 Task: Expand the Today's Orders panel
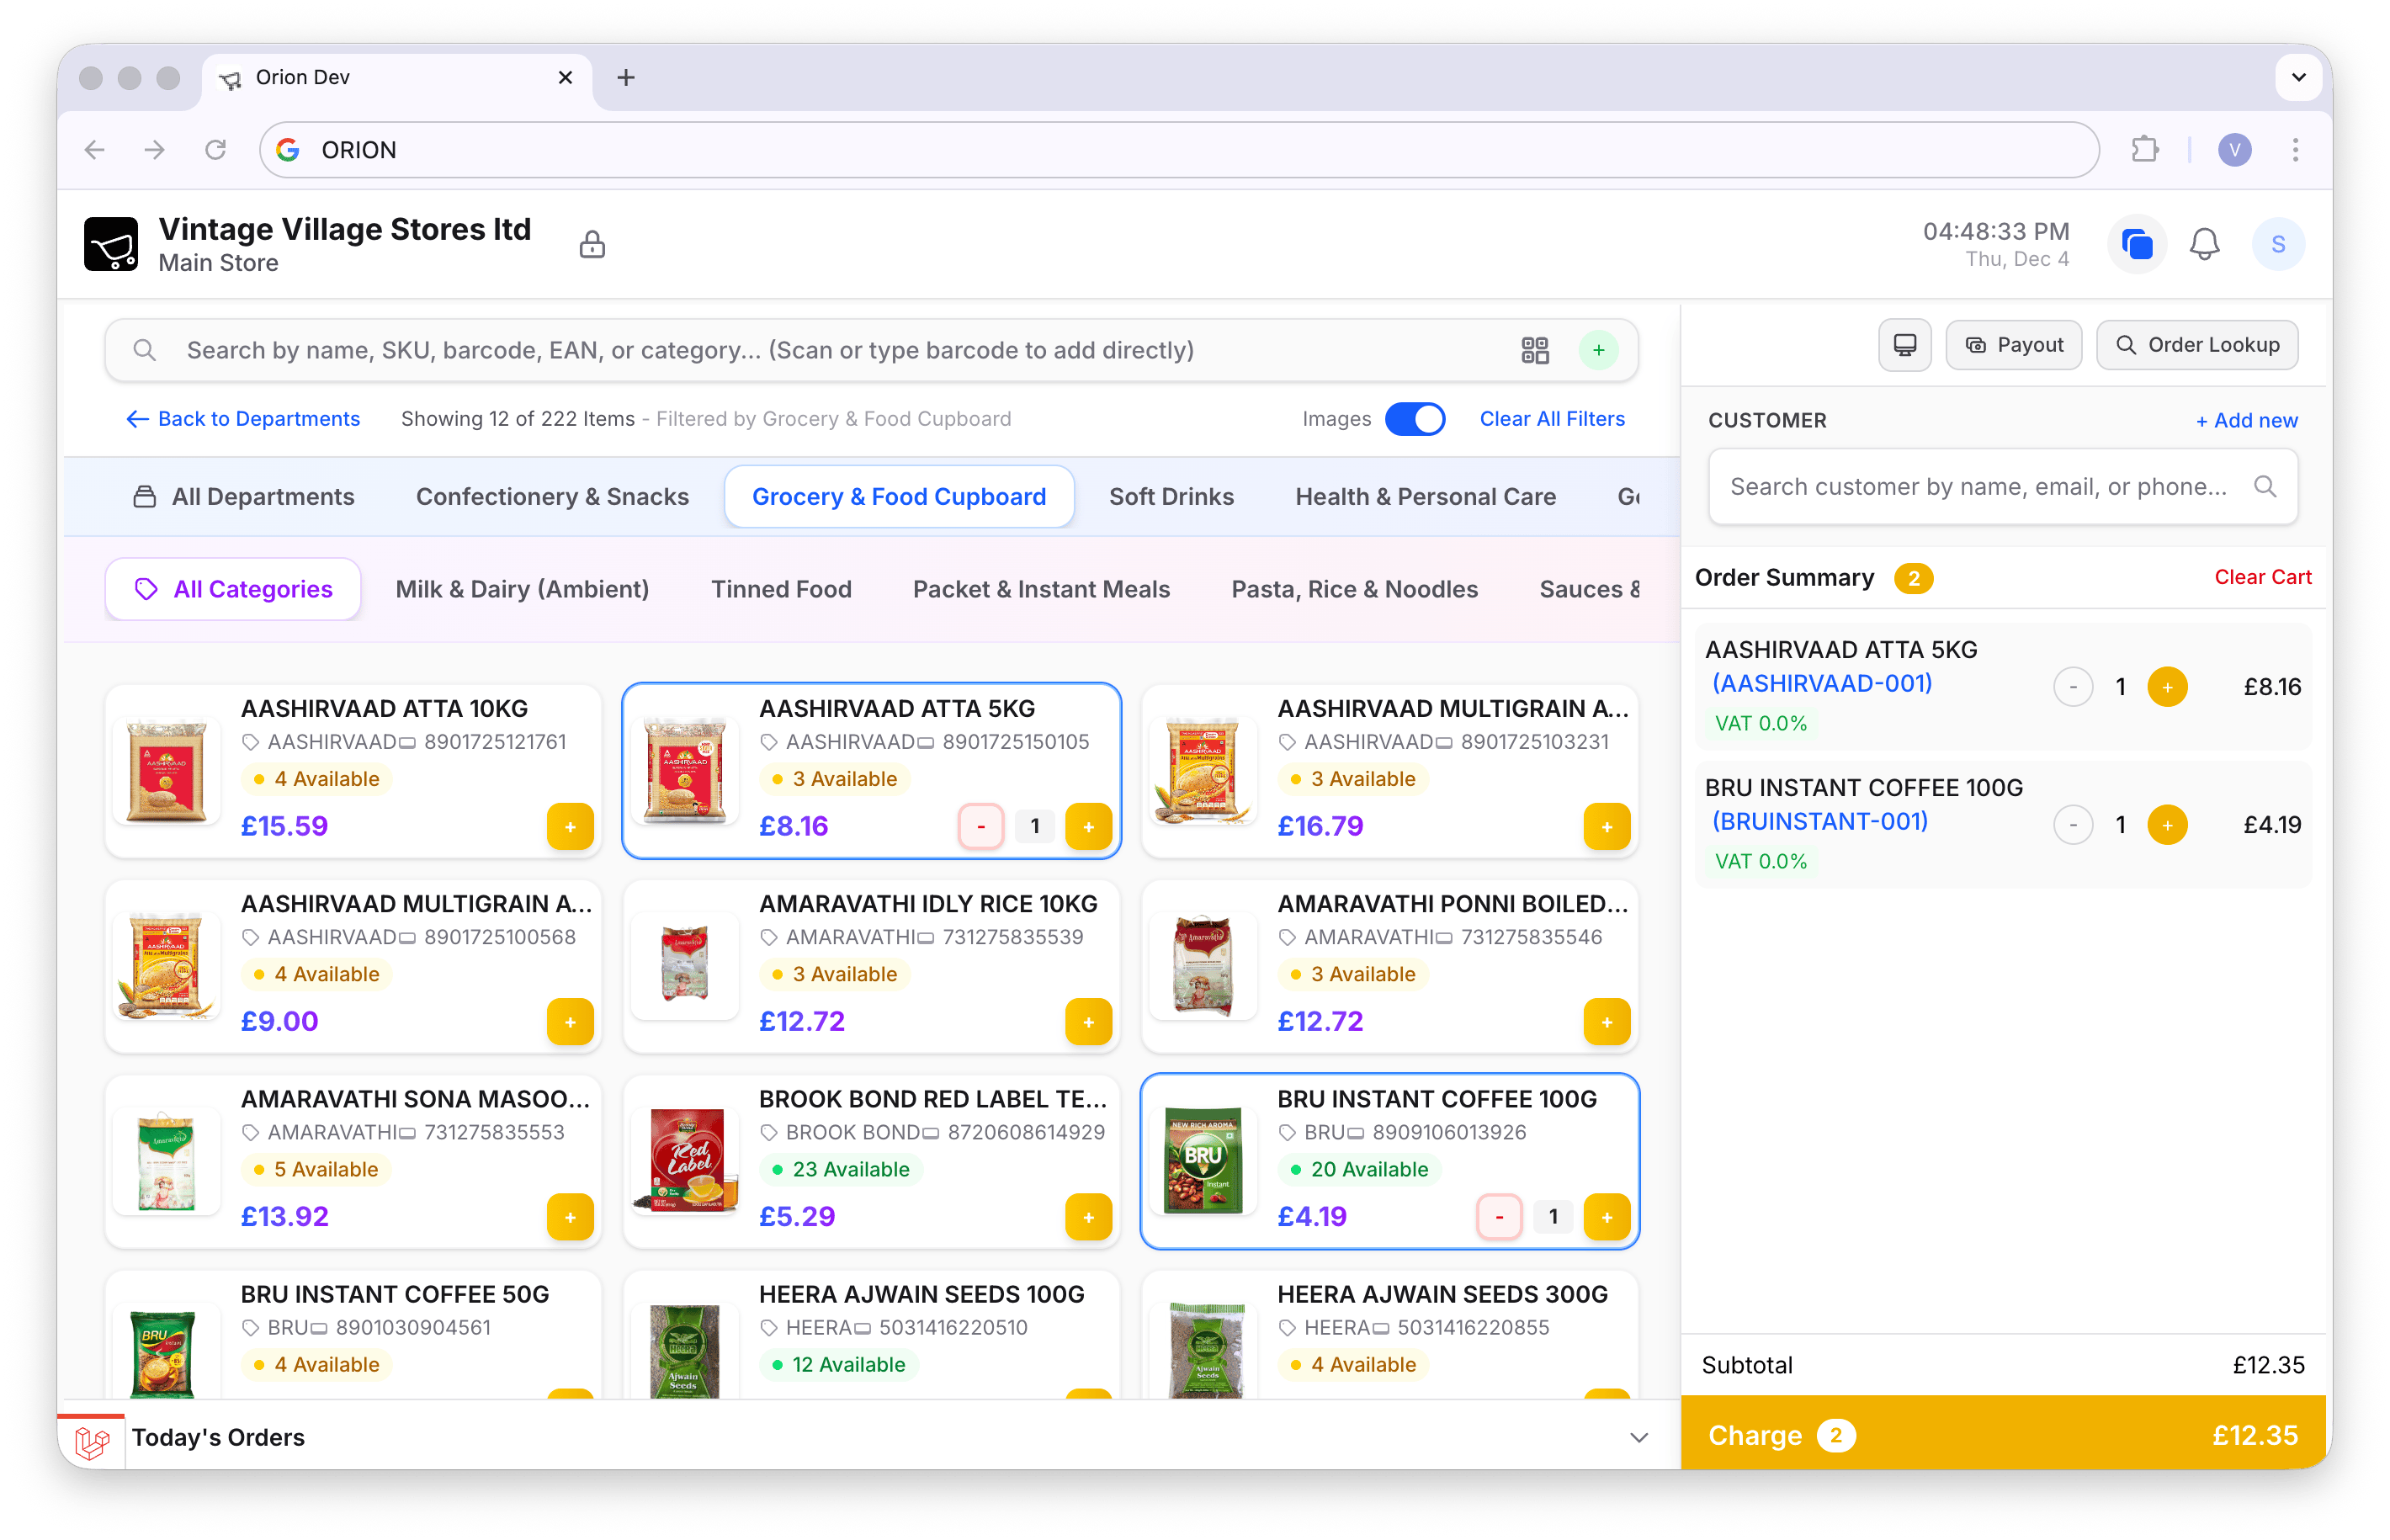point(1638,1437)
